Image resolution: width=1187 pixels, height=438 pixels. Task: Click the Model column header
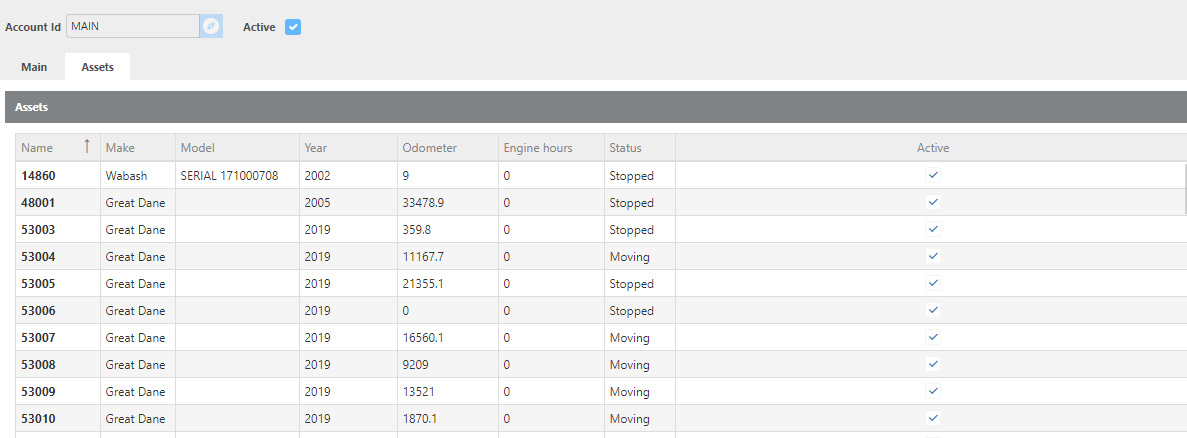[x=197, y=148]
